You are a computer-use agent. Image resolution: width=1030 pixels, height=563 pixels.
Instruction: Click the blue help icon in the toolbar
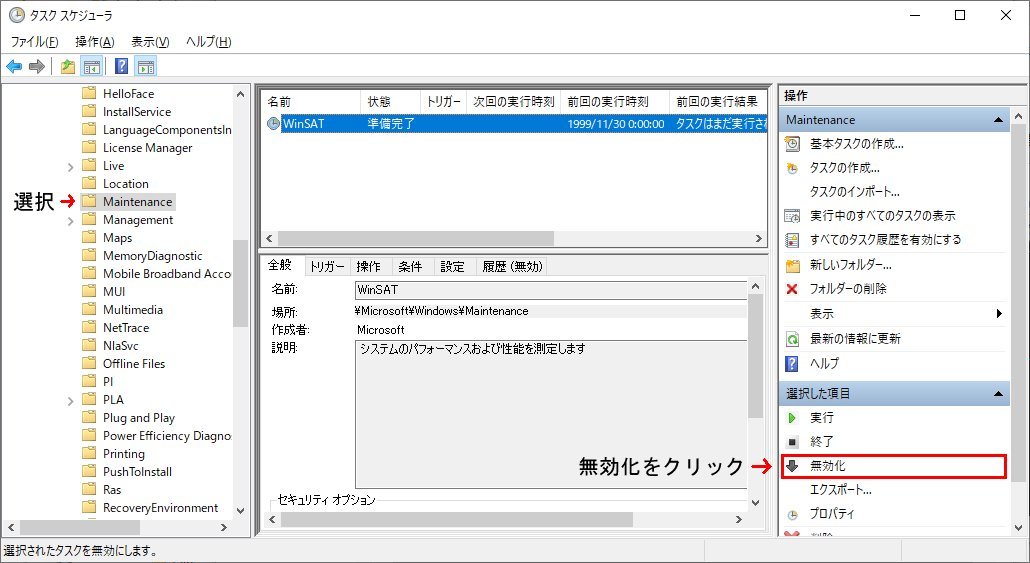(x=121, y=67)
